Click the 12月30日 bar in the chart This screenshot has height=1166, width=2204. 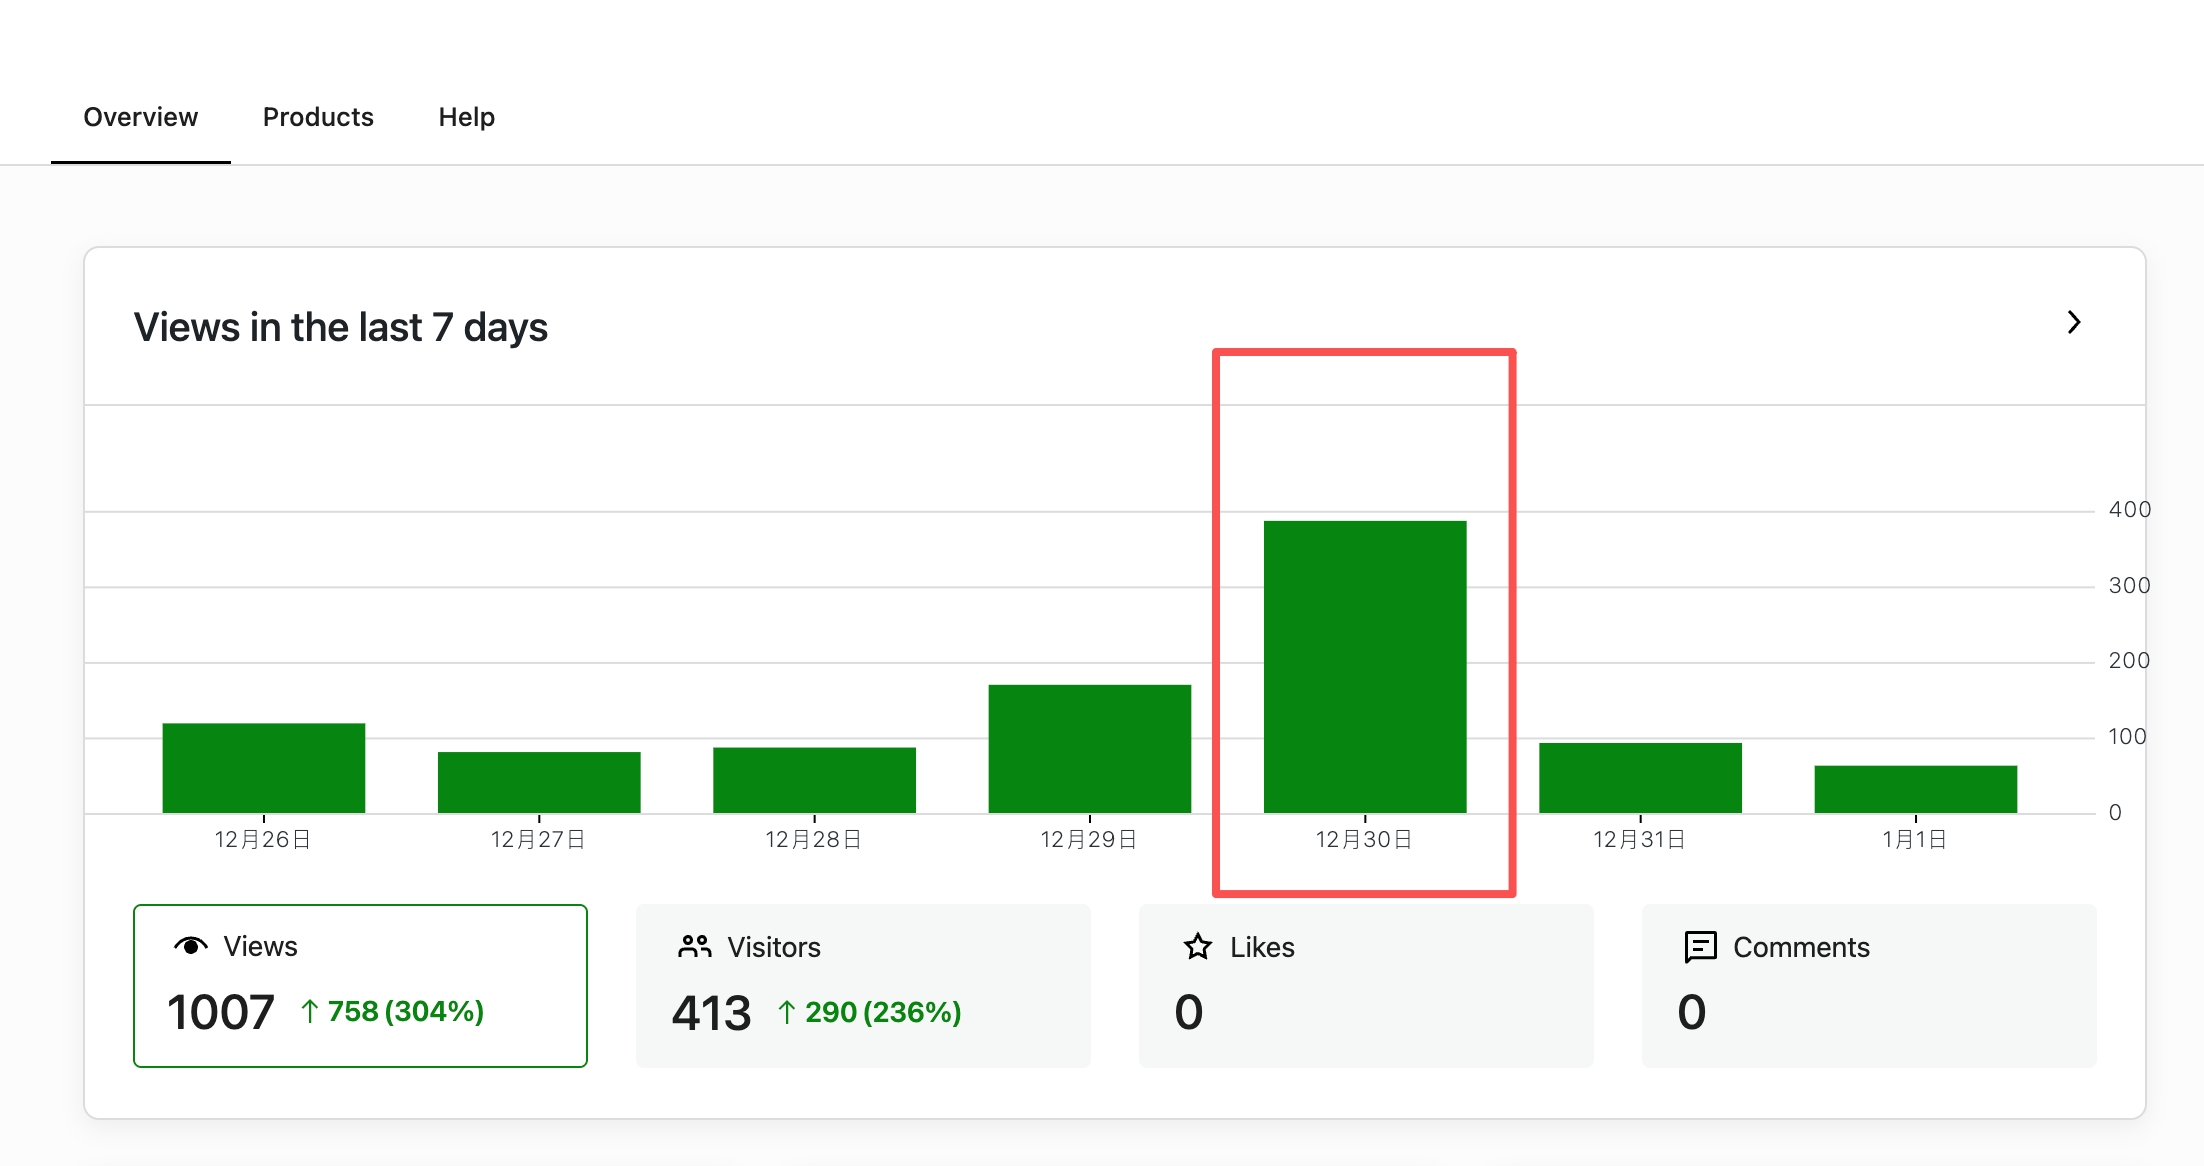pos(1364,667)
